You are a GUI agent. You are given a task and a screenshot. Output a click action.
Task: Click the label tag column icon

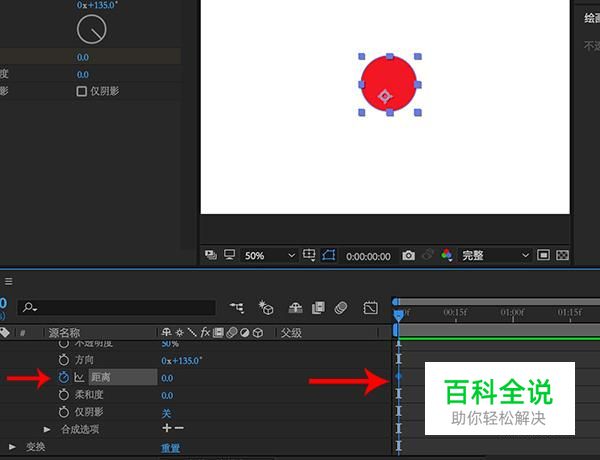click(x=5, y=333)
